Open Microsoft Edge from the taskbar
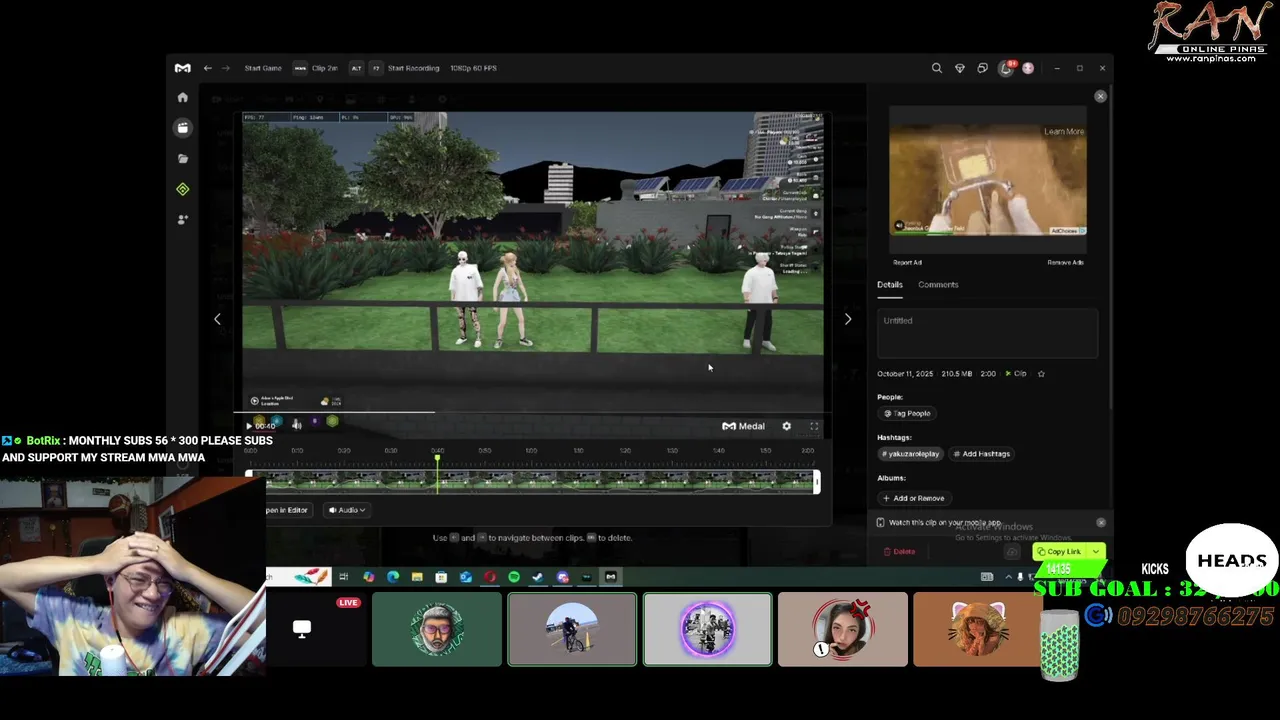This screenshot has width=1280, height=720. click(x=393, y=577)
